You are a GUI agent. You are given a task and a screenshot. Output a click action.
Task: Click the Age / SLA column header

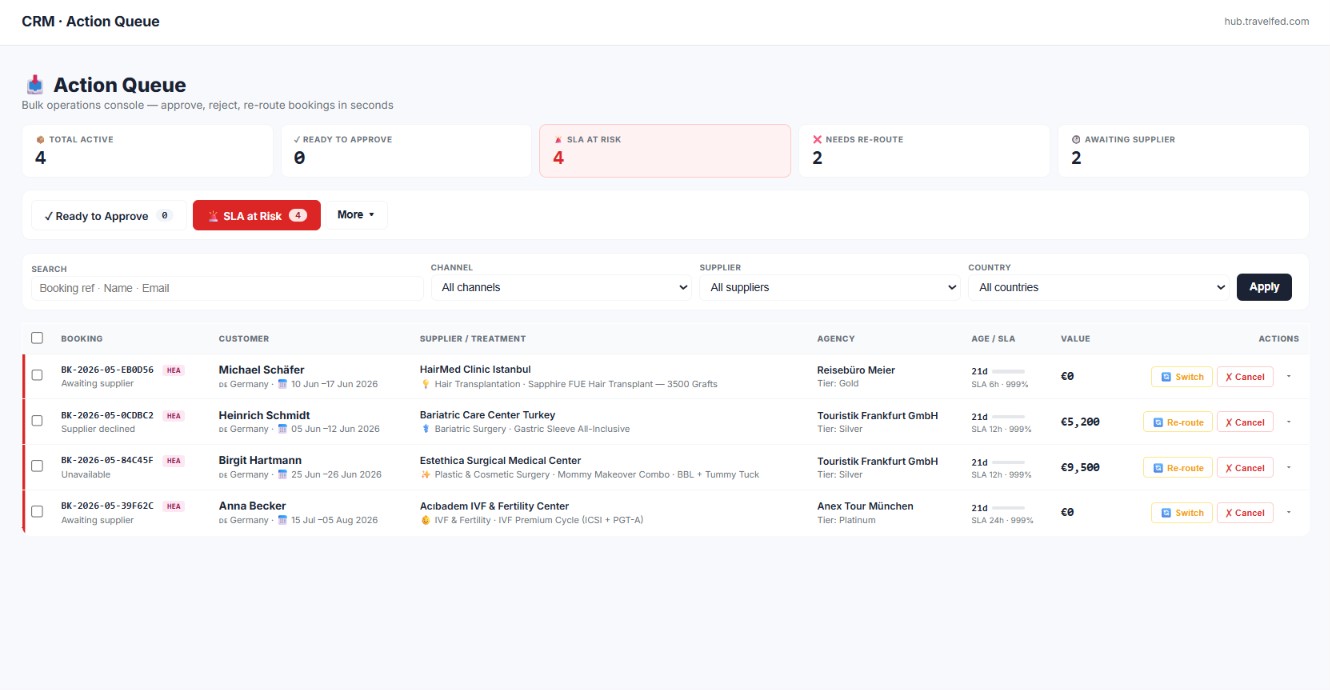[993, 339]
